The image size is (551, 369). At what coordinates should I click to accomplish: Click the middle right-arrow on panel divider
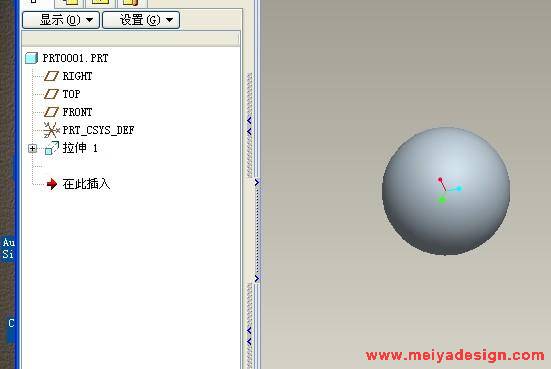point(257,182)
